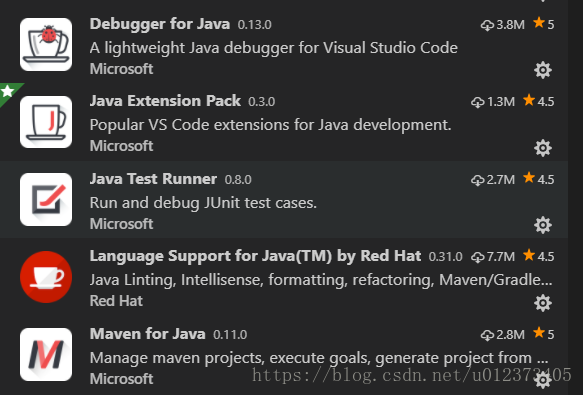
Task: Click the 3.8M download count for Debugger
Action: 503,25
